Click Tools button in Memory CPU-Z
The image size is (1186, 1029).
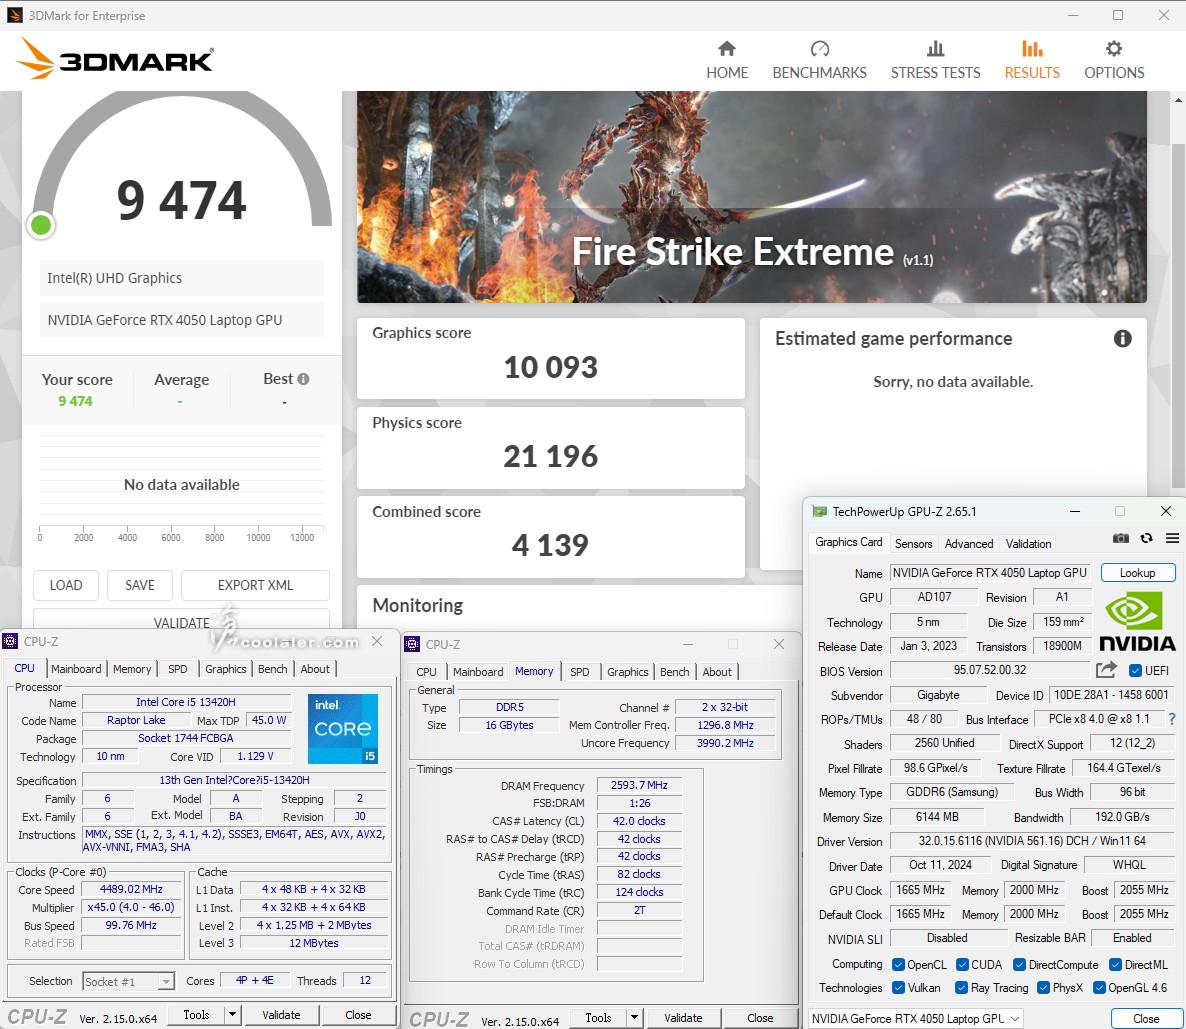tap(598, 1018)
